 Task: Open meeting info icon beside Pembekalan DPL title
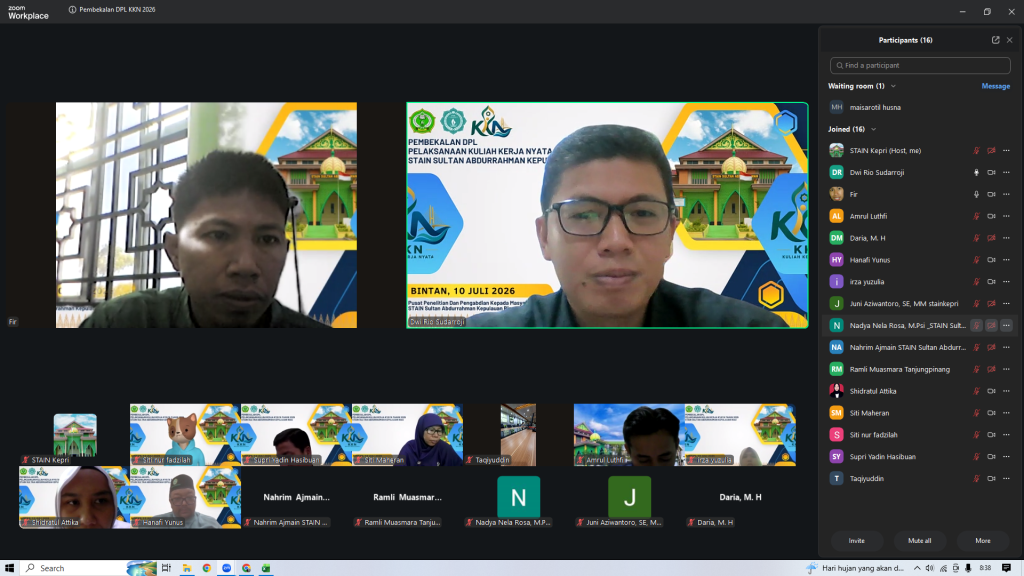coord(72,10)
